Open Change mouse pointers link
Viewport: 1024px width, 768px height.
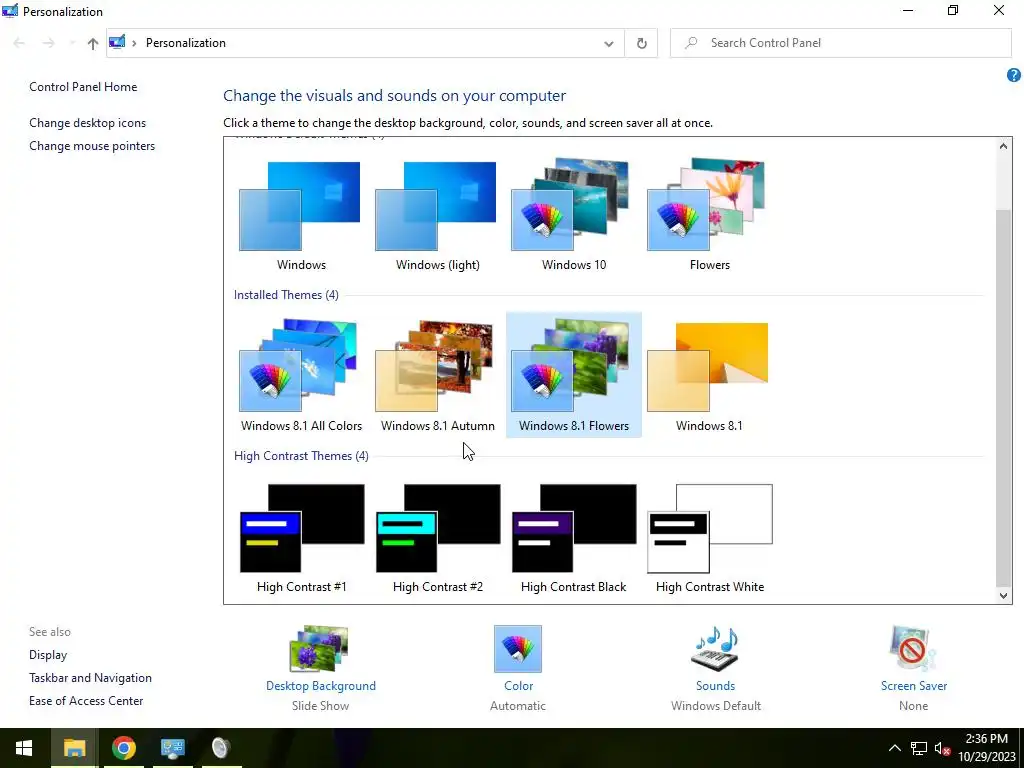pyautogui.click(x=92, y=146)
